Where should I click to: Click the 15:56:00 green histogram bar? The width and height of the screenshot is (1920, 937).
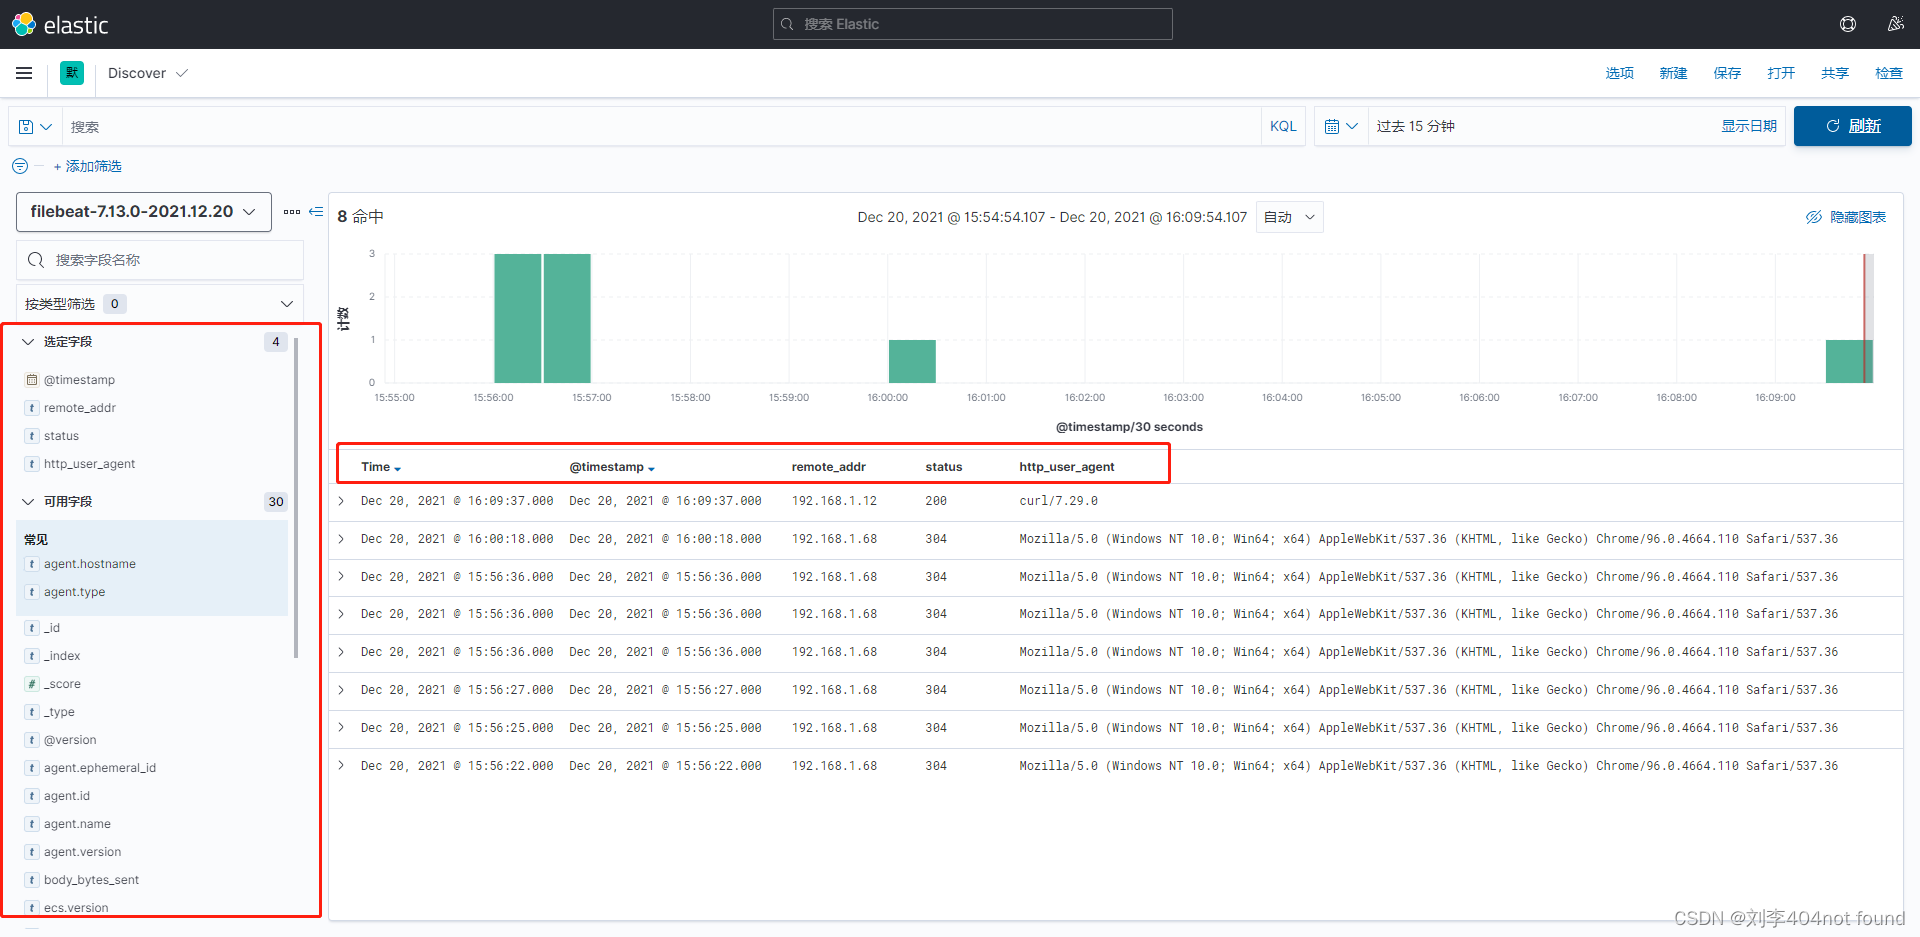click(x=517, y=318)
